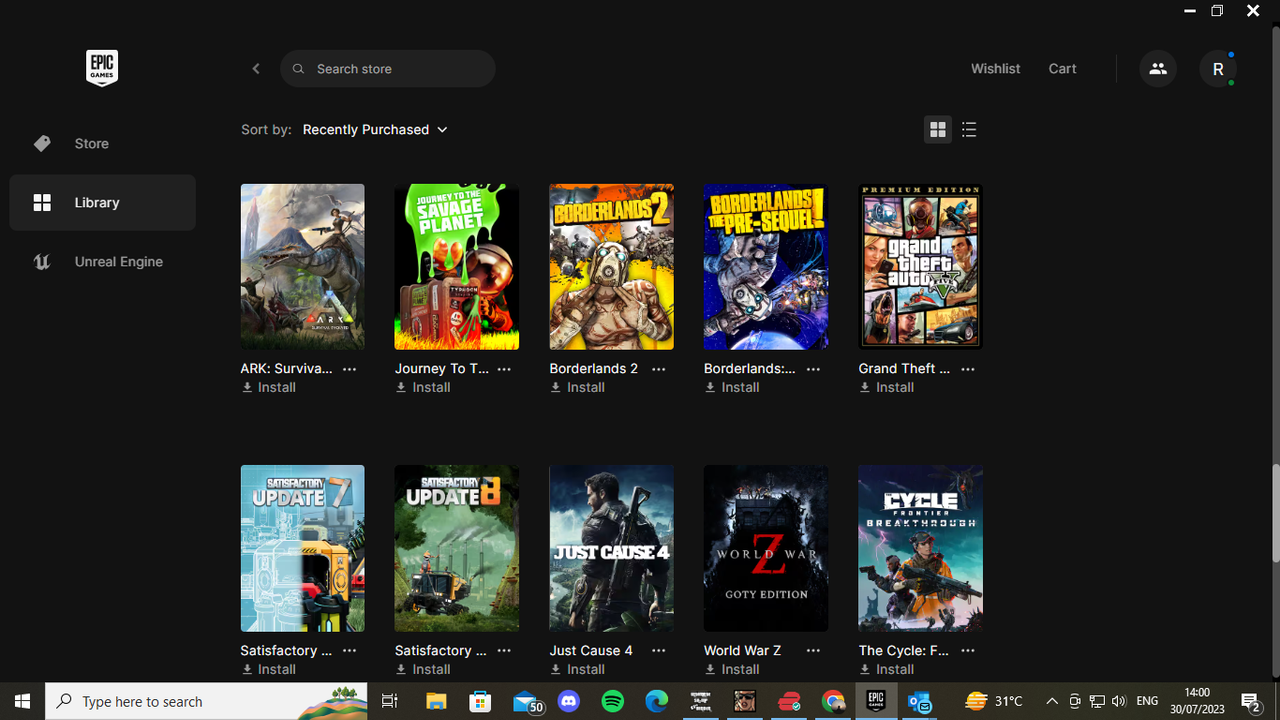The image size is (1280, 720).
Task: Open options menu for Just Cause 4
Action: [658, 650]
